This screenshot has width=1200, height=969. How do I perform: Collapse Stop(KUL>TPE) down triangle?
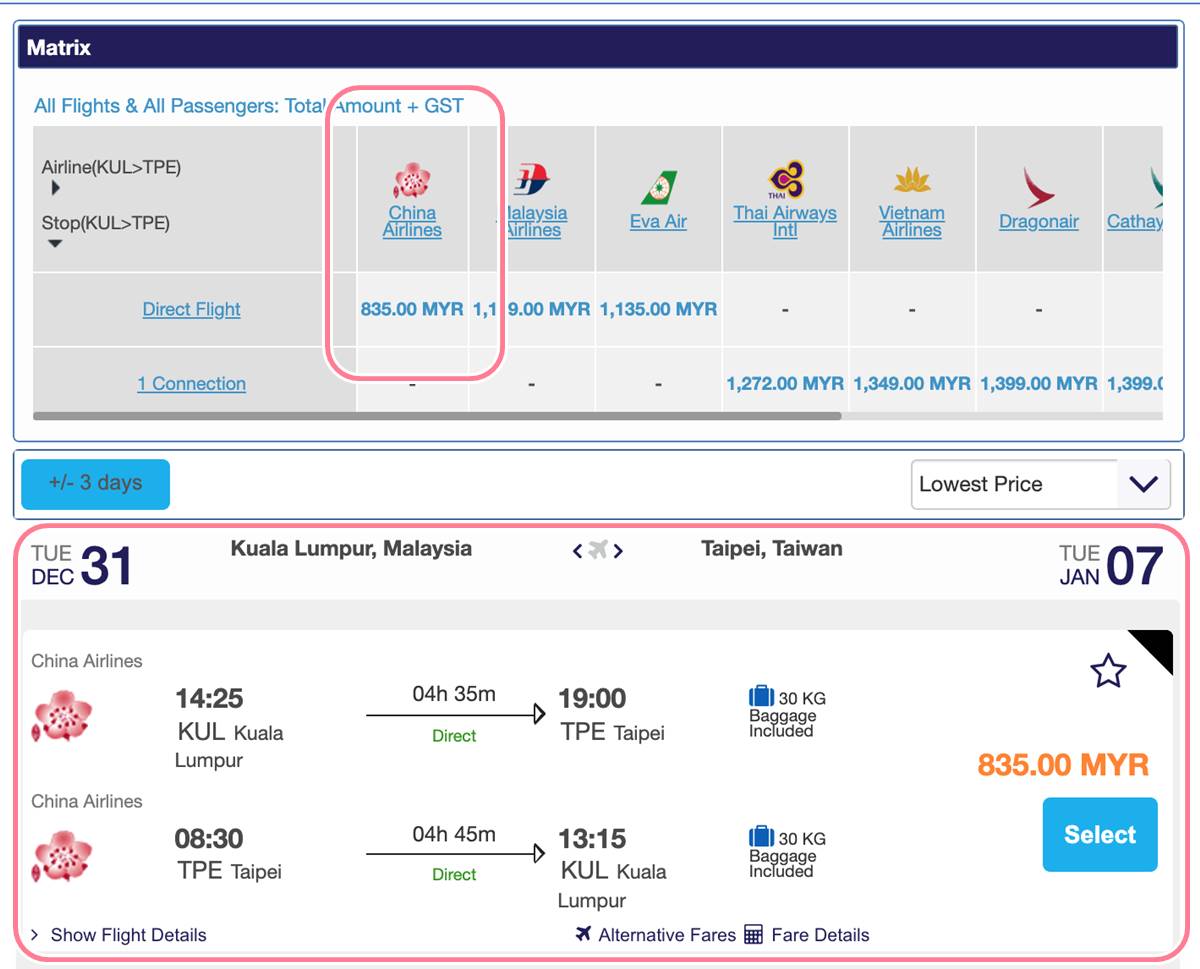click(x=54, y=243)
